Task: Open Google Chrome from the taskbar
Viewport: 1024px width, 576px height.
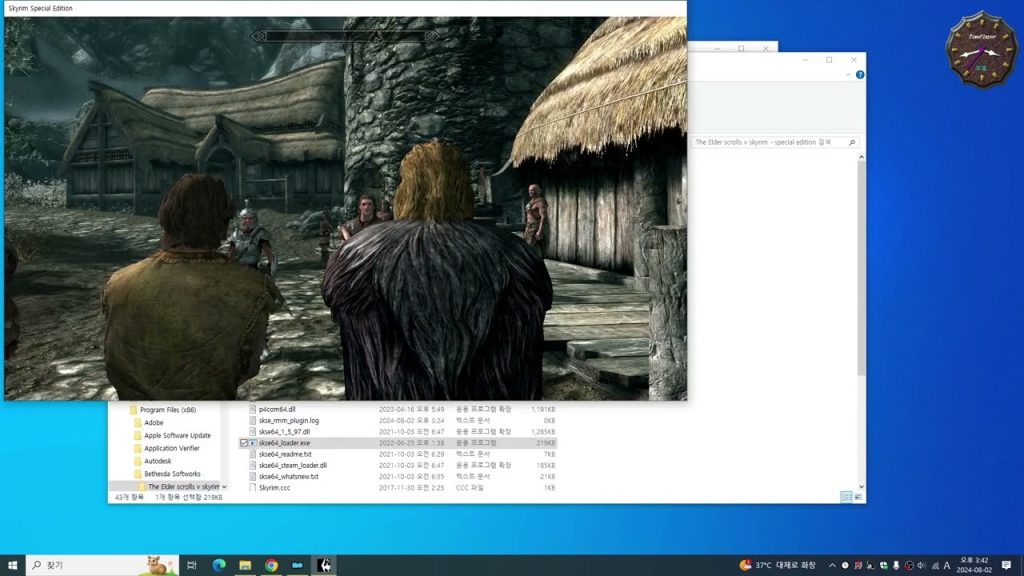Action: click(x=271, y=565)
